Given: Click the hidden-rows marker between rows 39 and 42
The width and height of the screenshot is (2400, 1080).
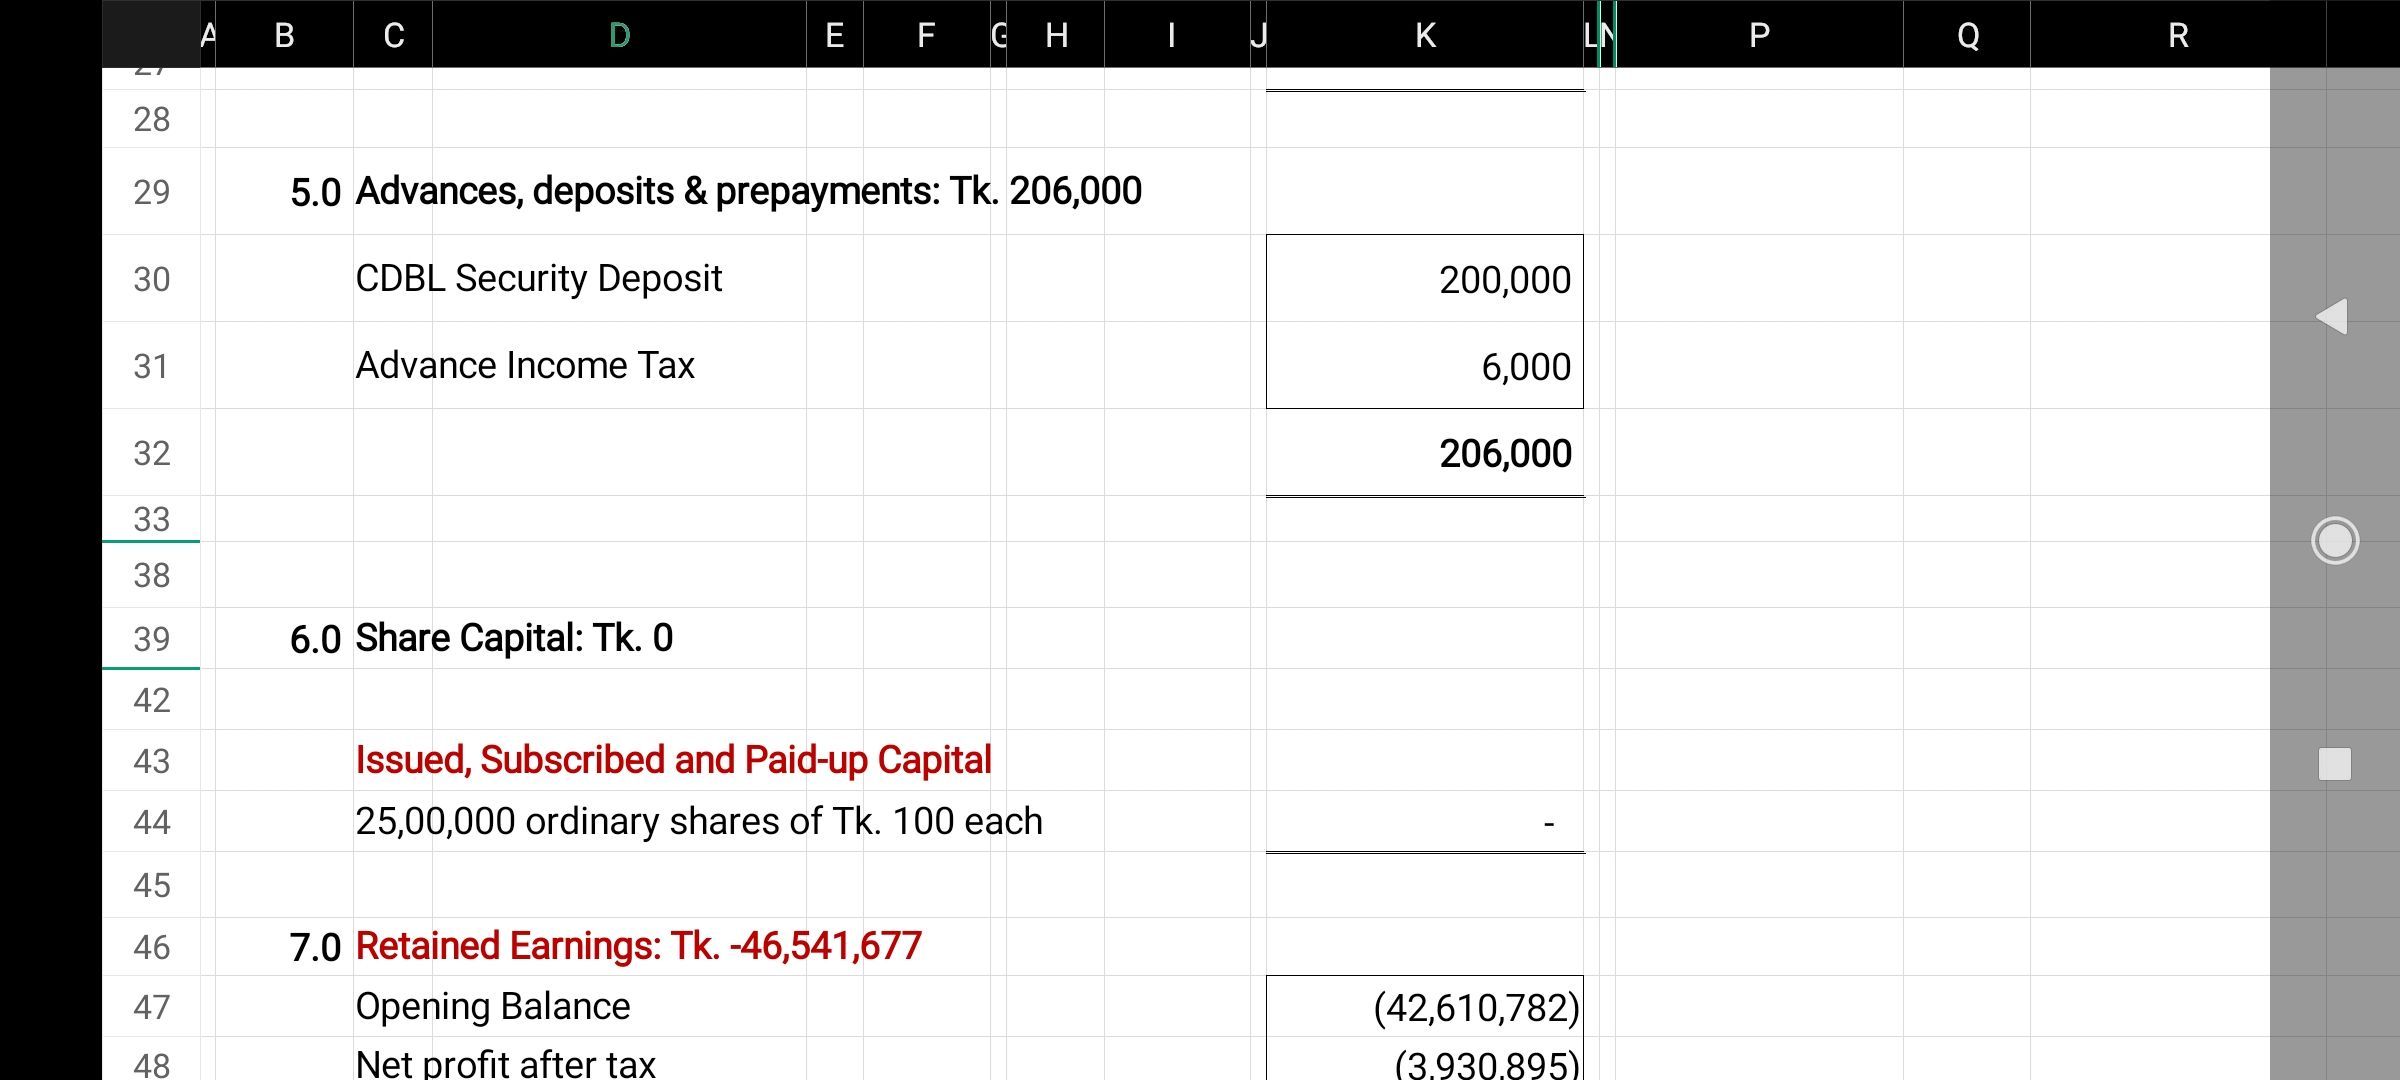Looking at the screenshot, I should click(151, 668).
